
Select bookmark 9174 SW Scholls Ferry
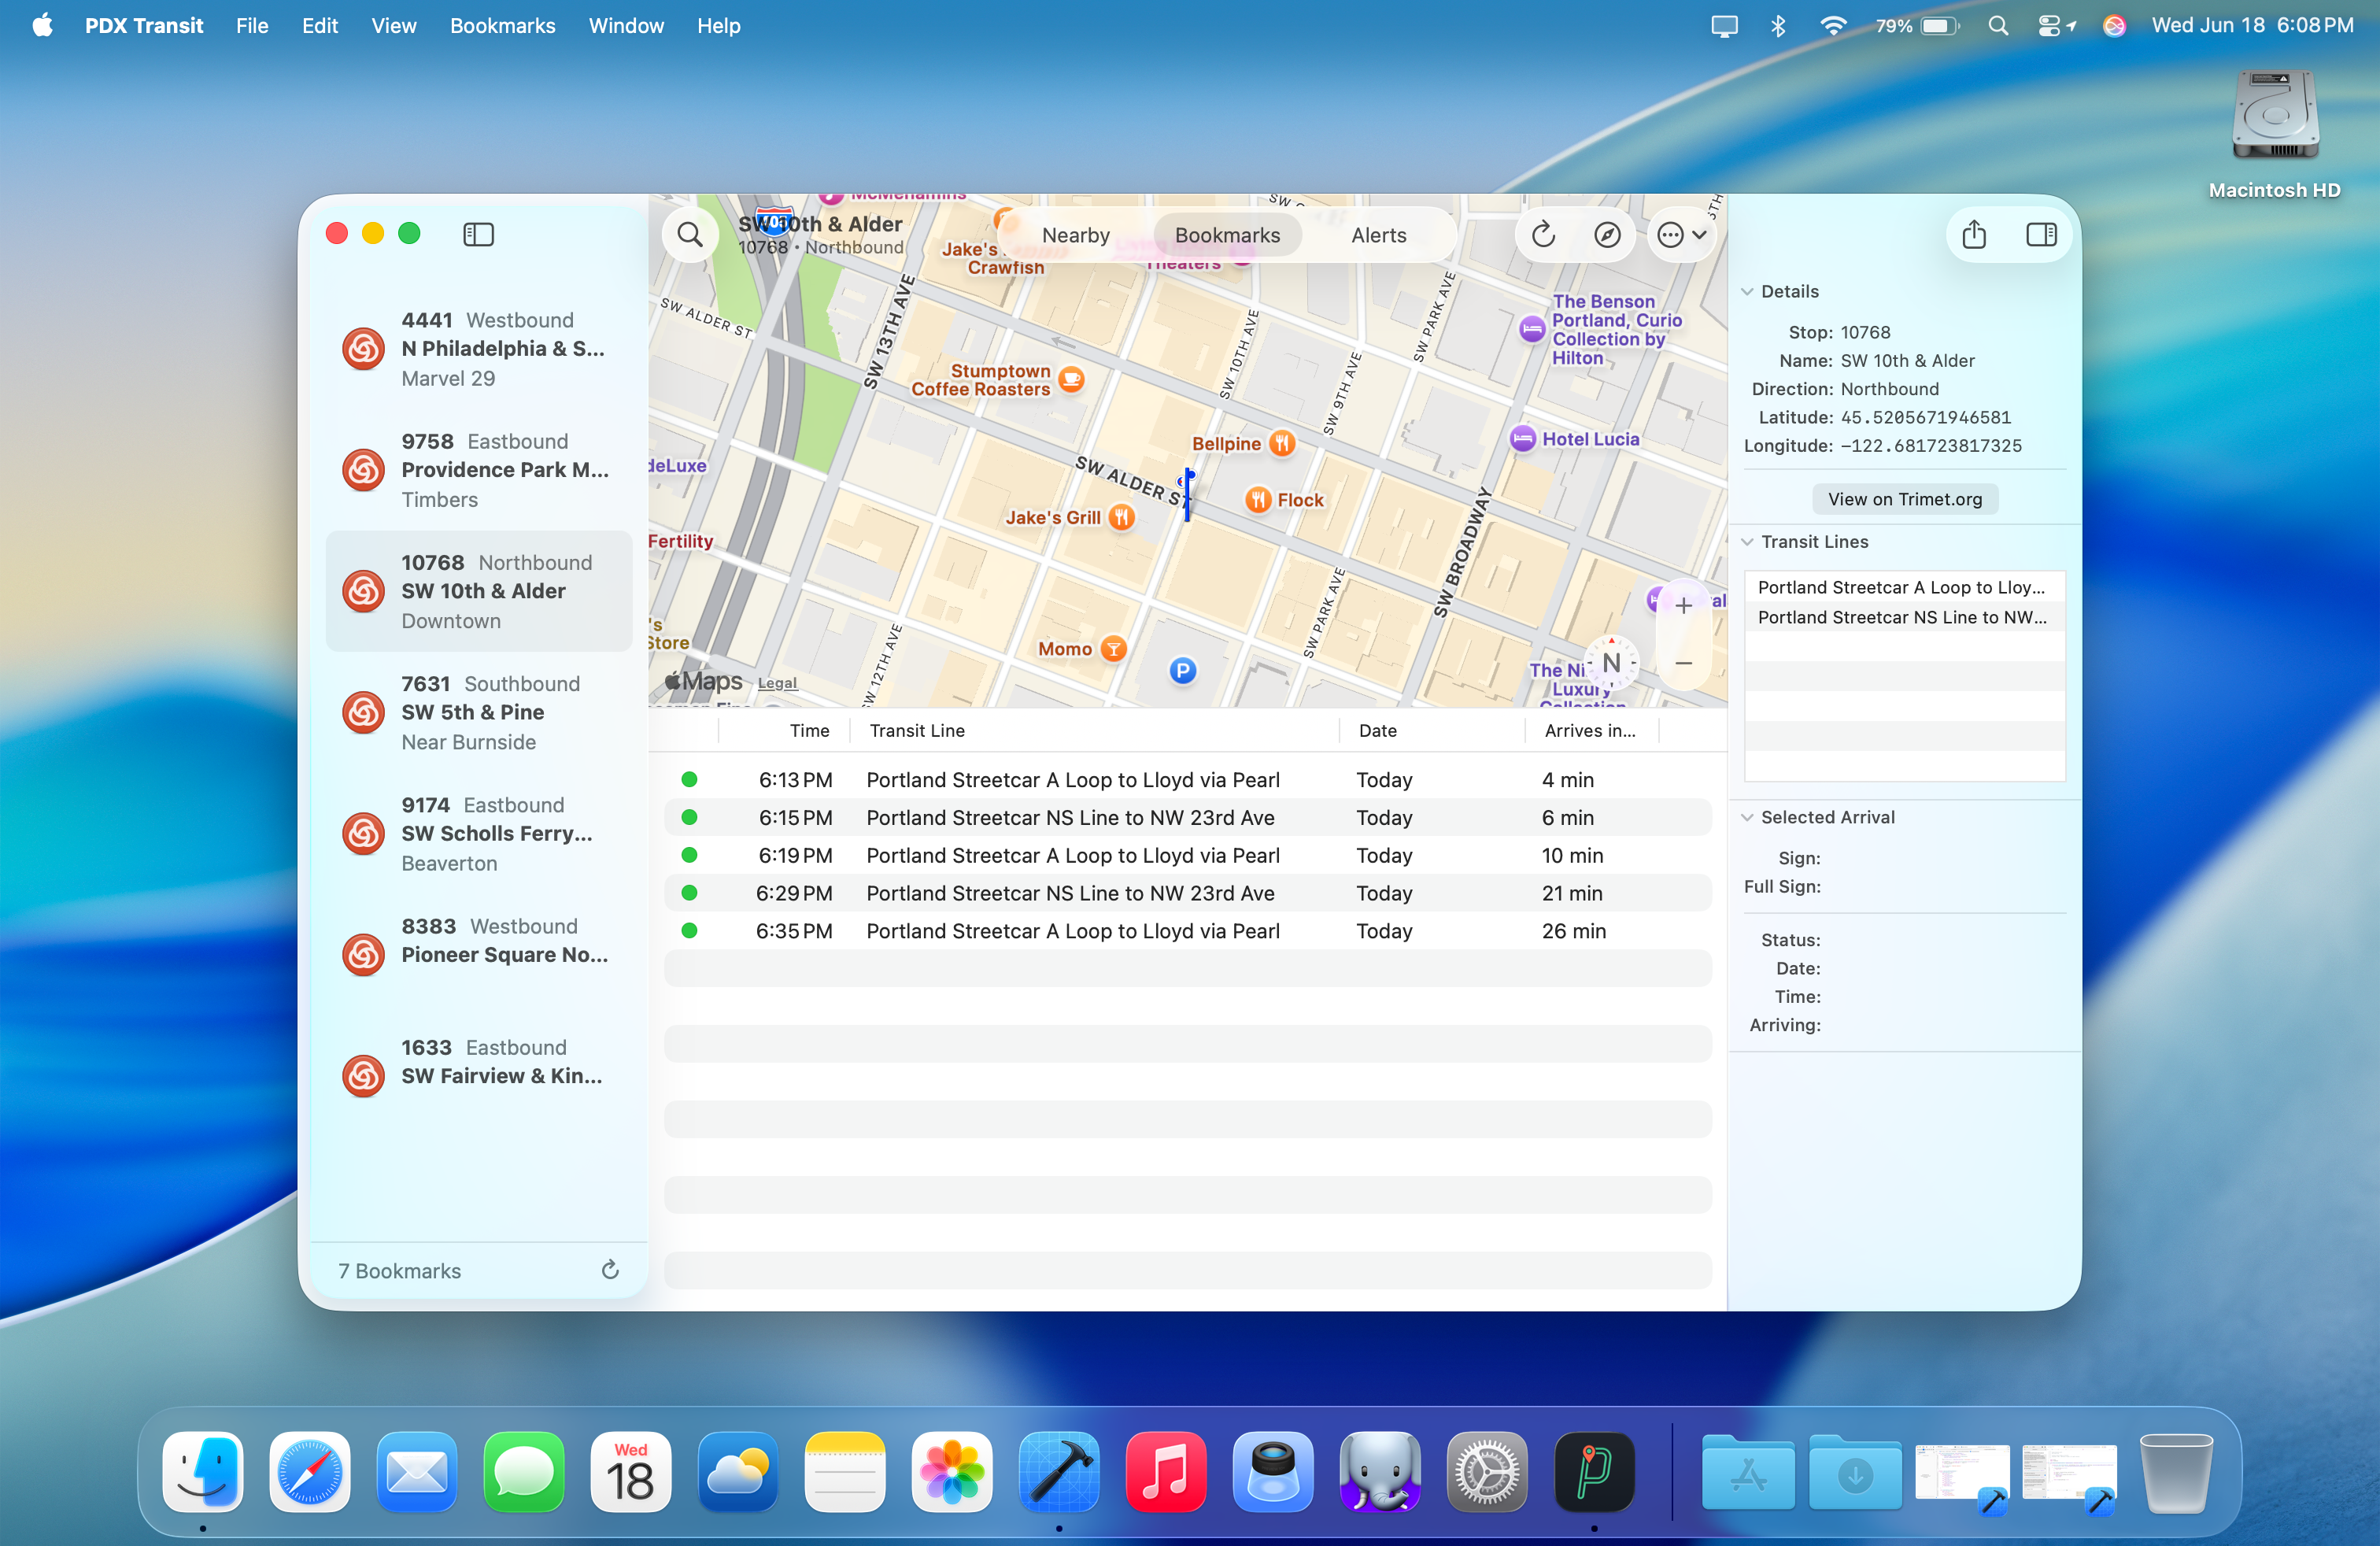pos(479,833)
